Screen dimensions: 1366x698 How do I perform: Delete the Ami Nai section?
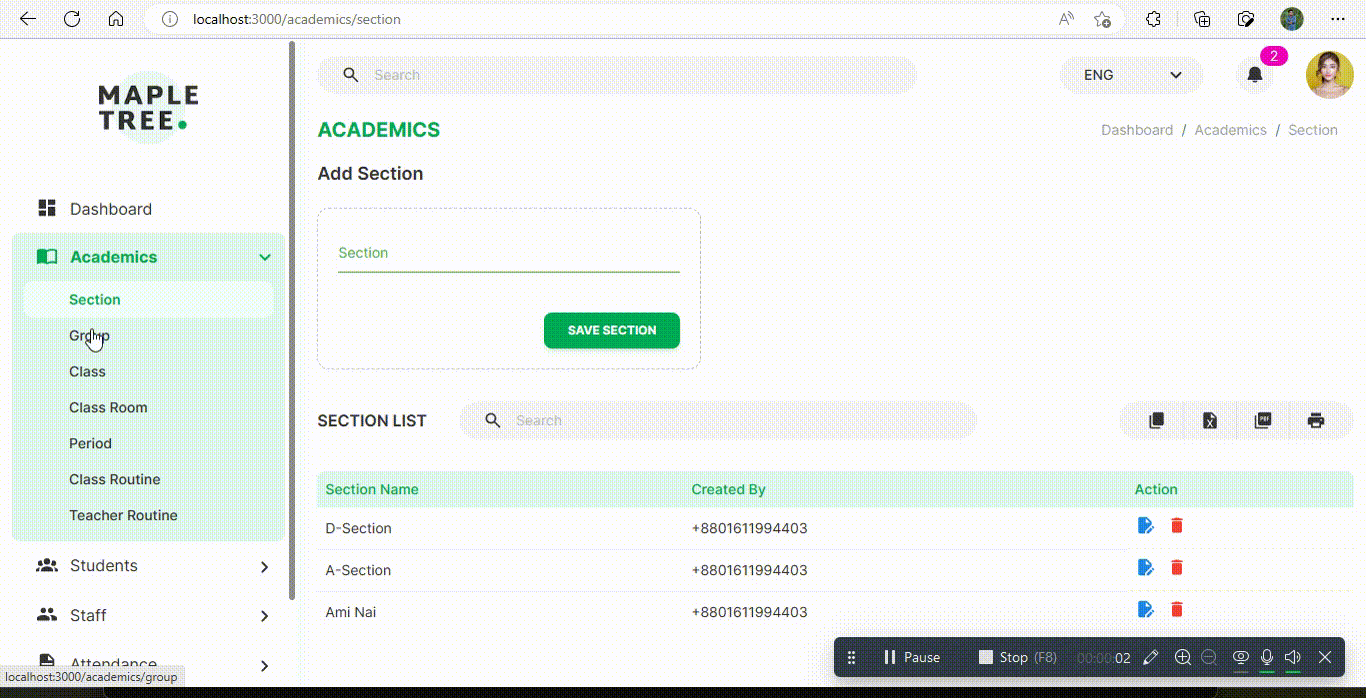coord(1176,609)
